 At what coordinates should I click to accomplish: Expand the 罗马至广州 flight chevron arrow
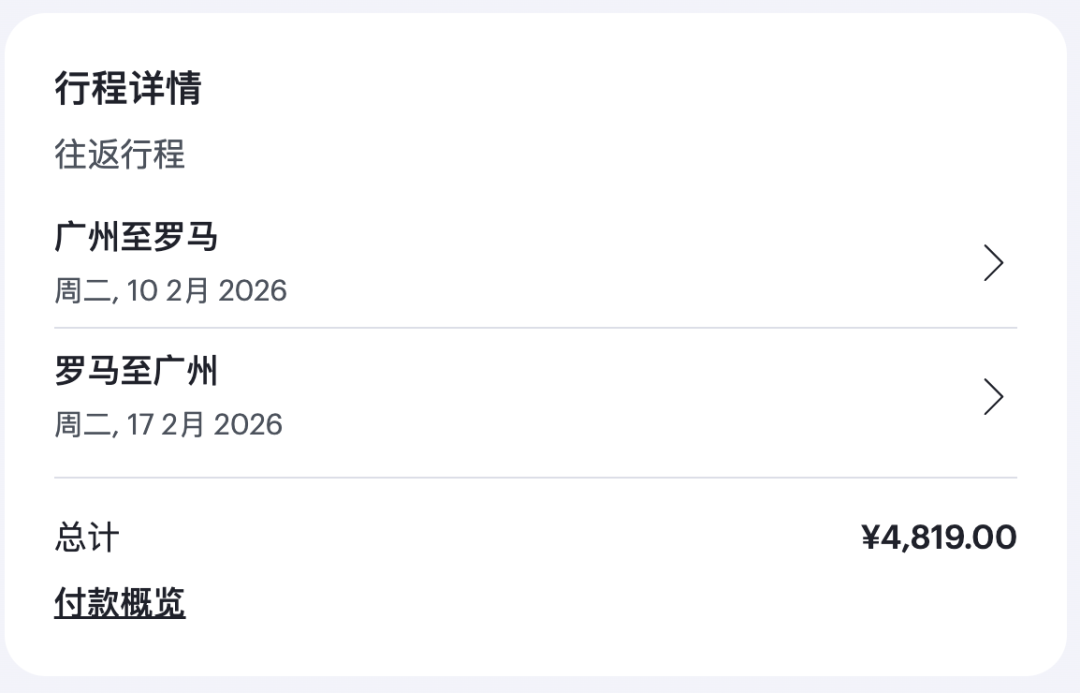[x=993, y=397]
